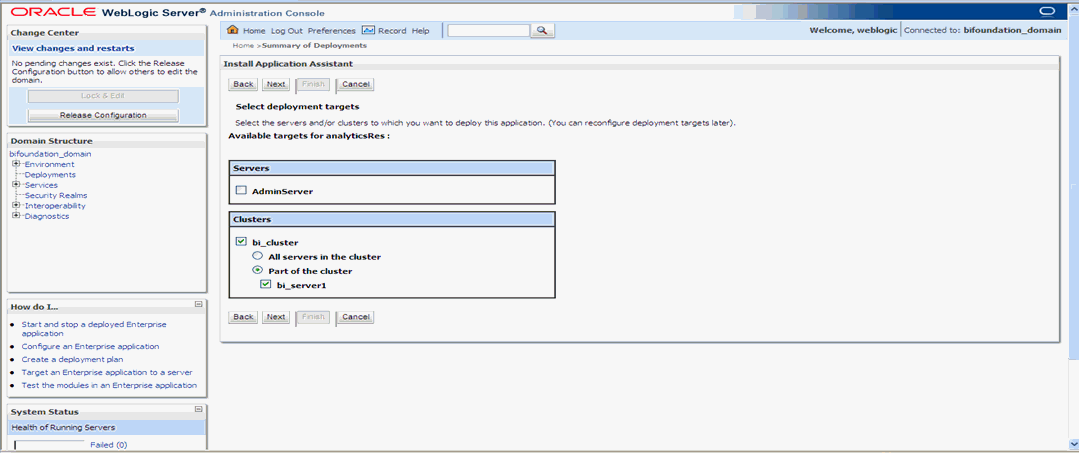Open Create a deployment plan link
Screen dimensions: 1079x453
pyautogui.click(x=72, y=359)
